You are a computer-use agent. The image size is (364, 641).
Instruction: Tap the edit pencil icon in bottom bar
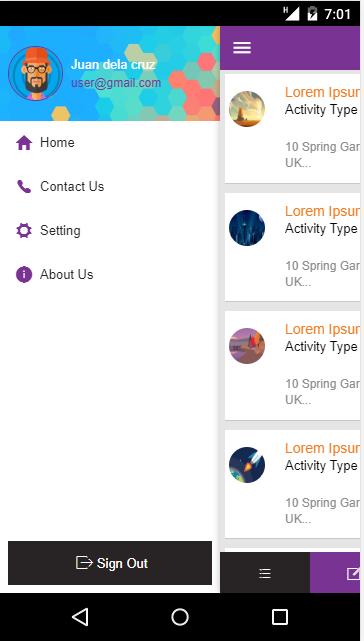pos(353,573)
